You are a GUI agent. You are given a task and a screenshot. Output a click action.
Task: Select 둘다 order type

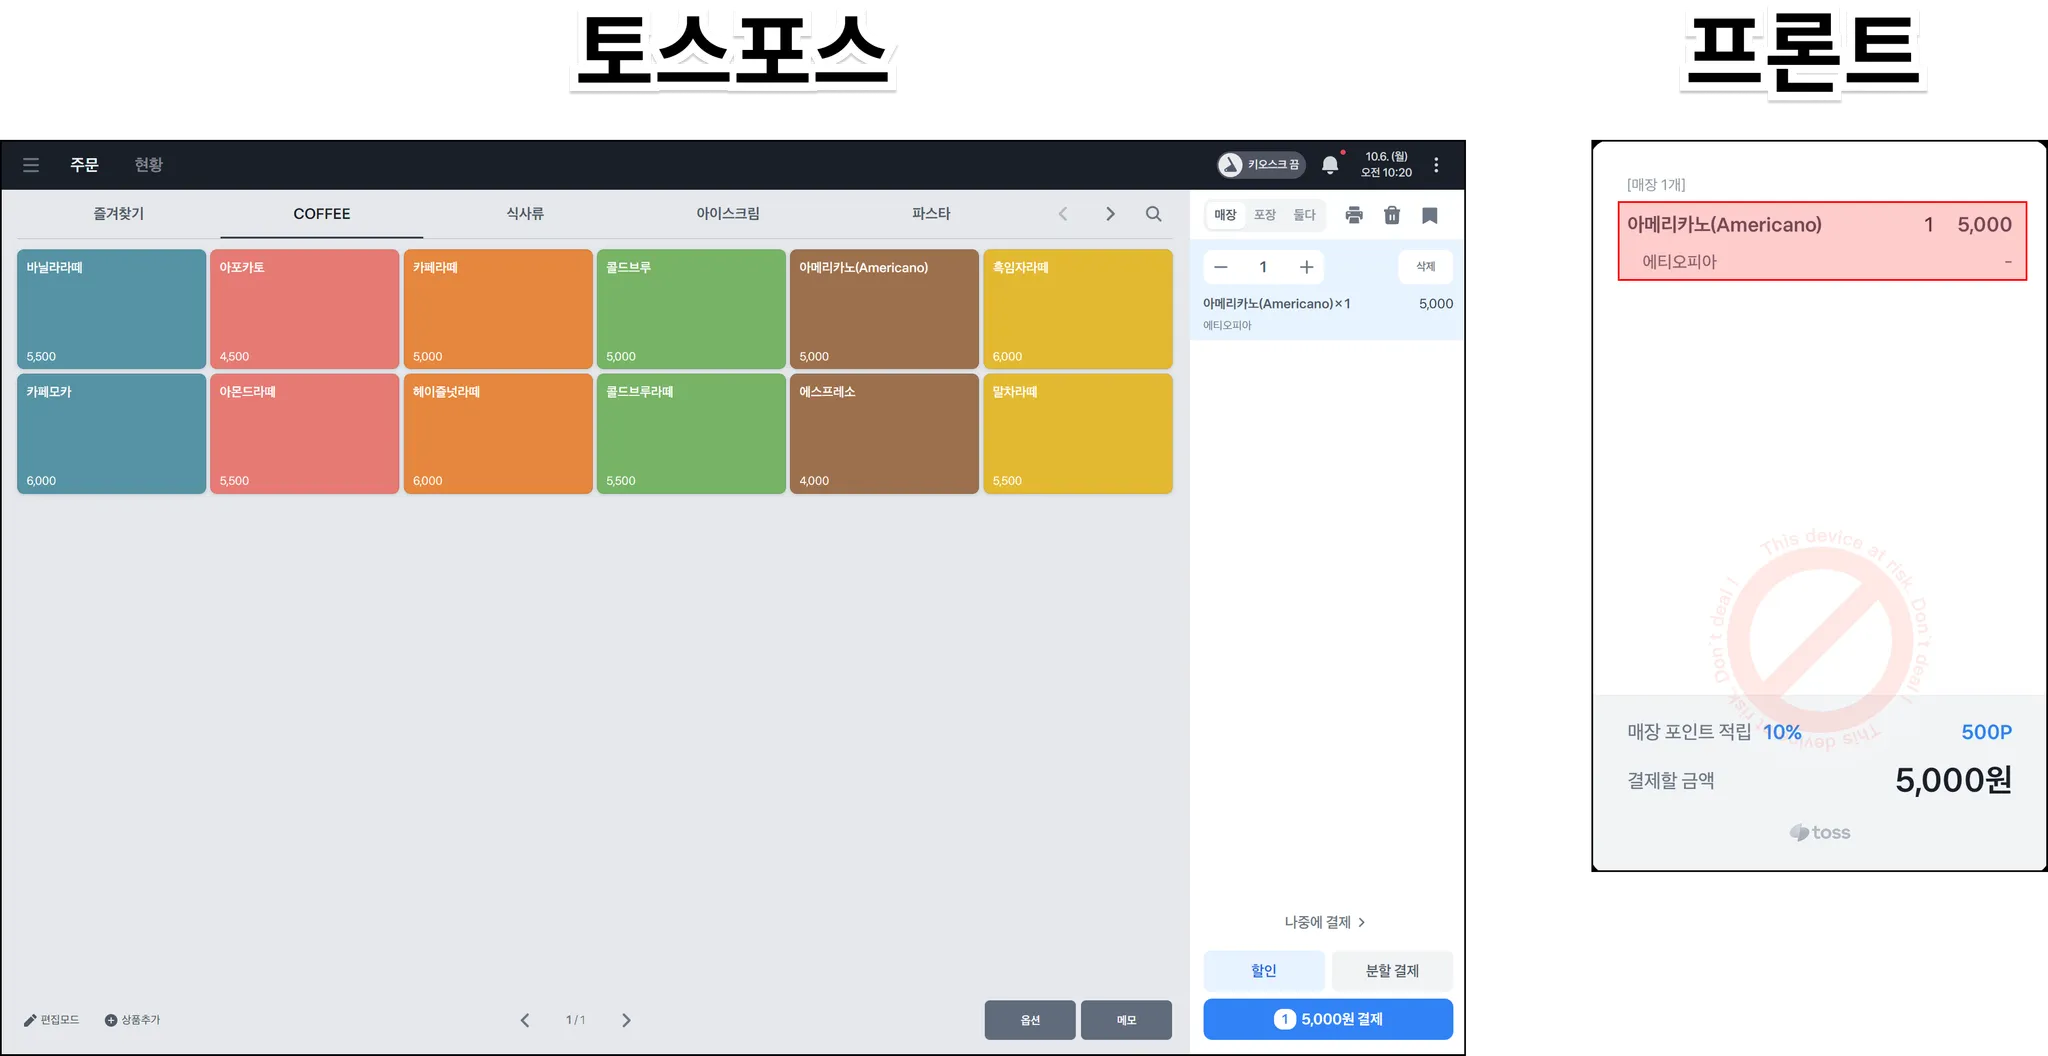tap(1305, 215)
